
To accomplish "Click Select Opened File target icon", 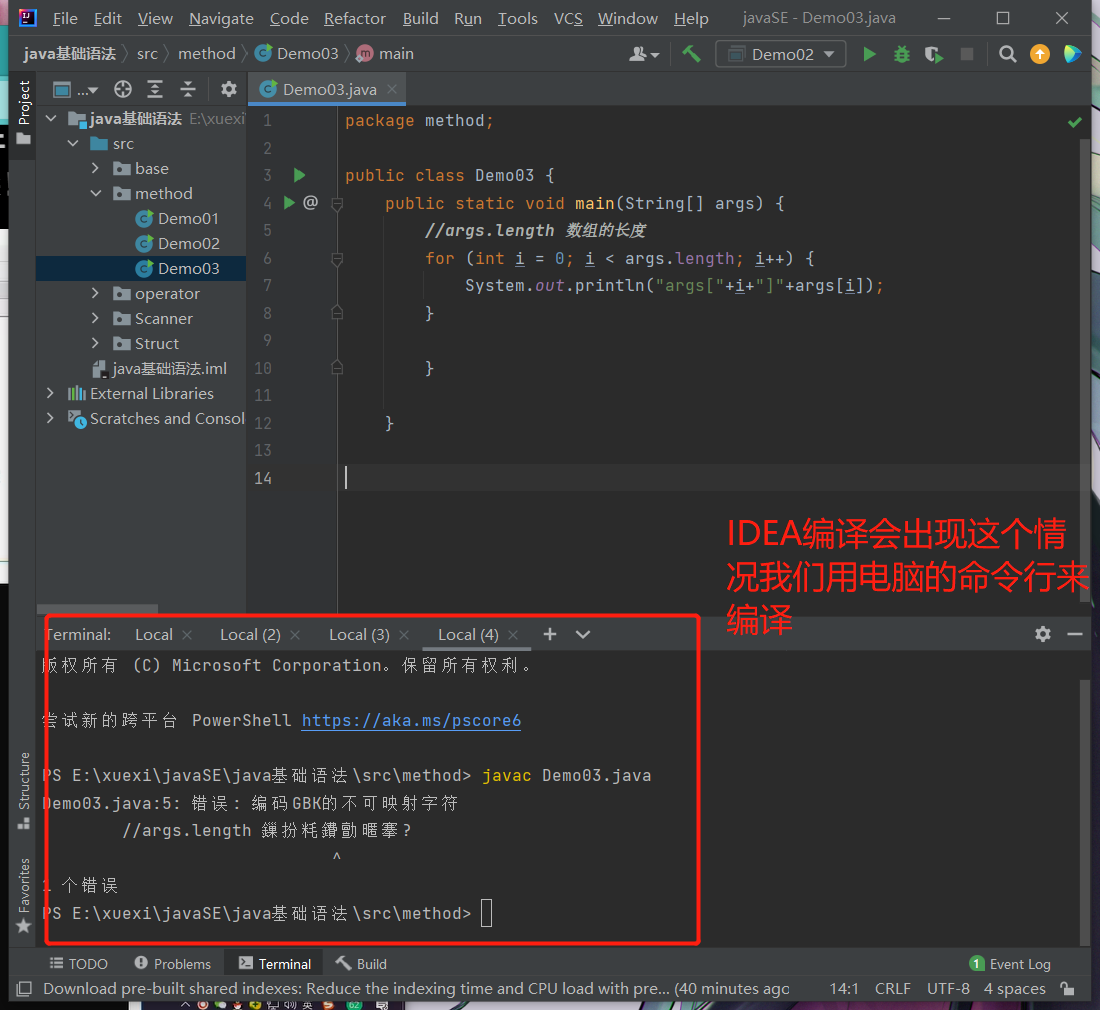I will (x=123, y=89).
